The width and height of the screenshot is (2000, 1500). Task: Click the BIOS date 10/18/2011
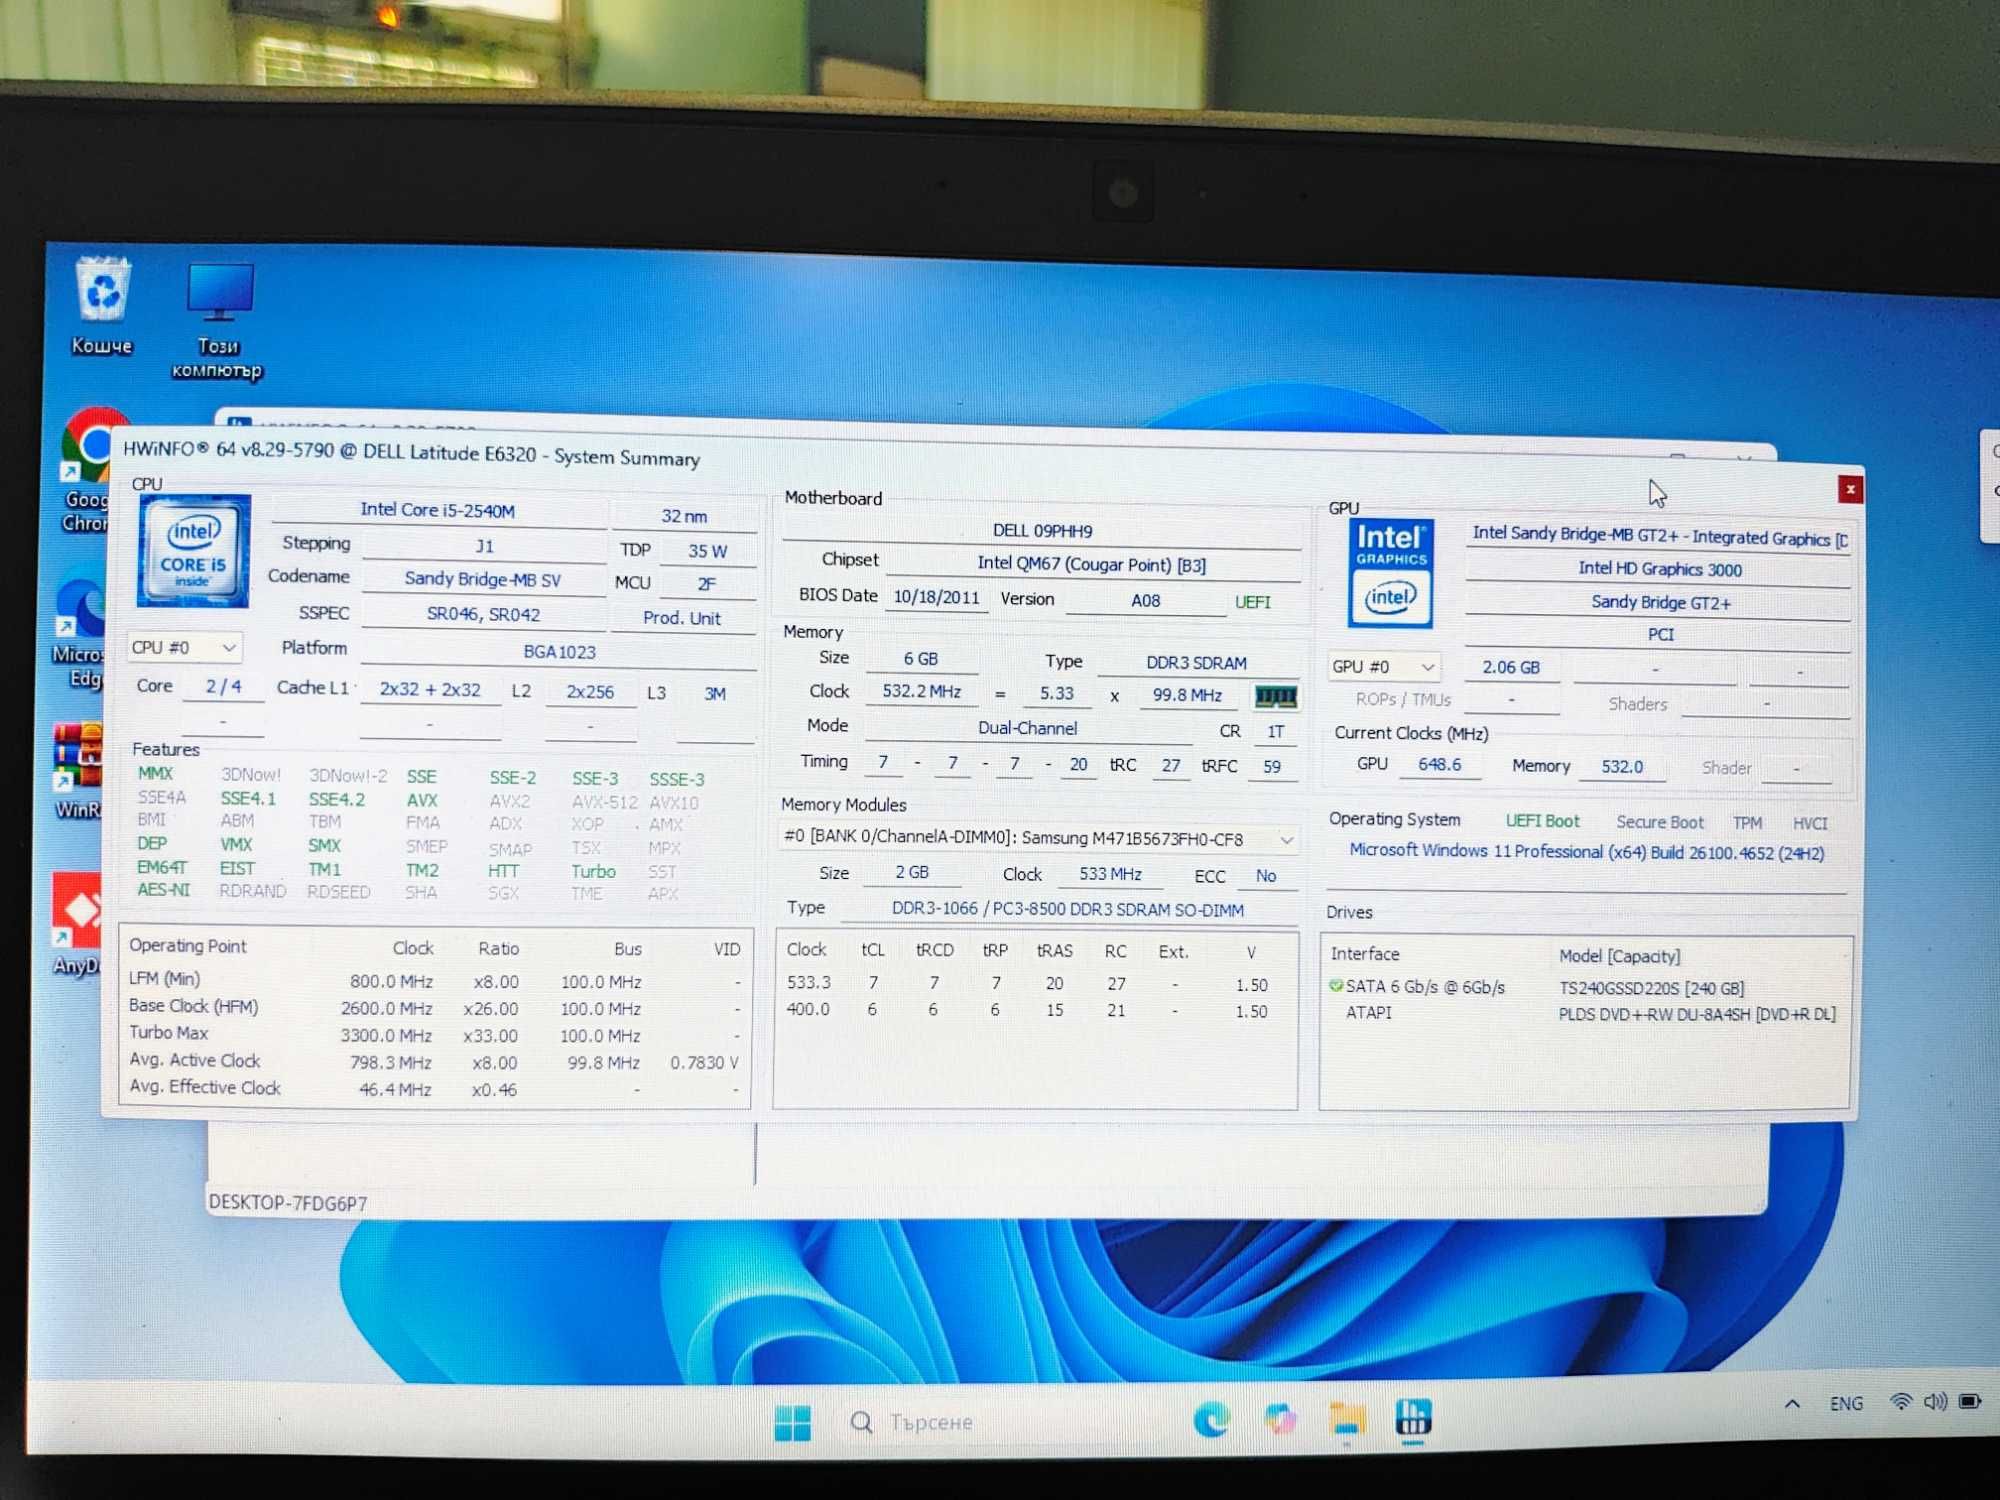(x=936, y=598)
